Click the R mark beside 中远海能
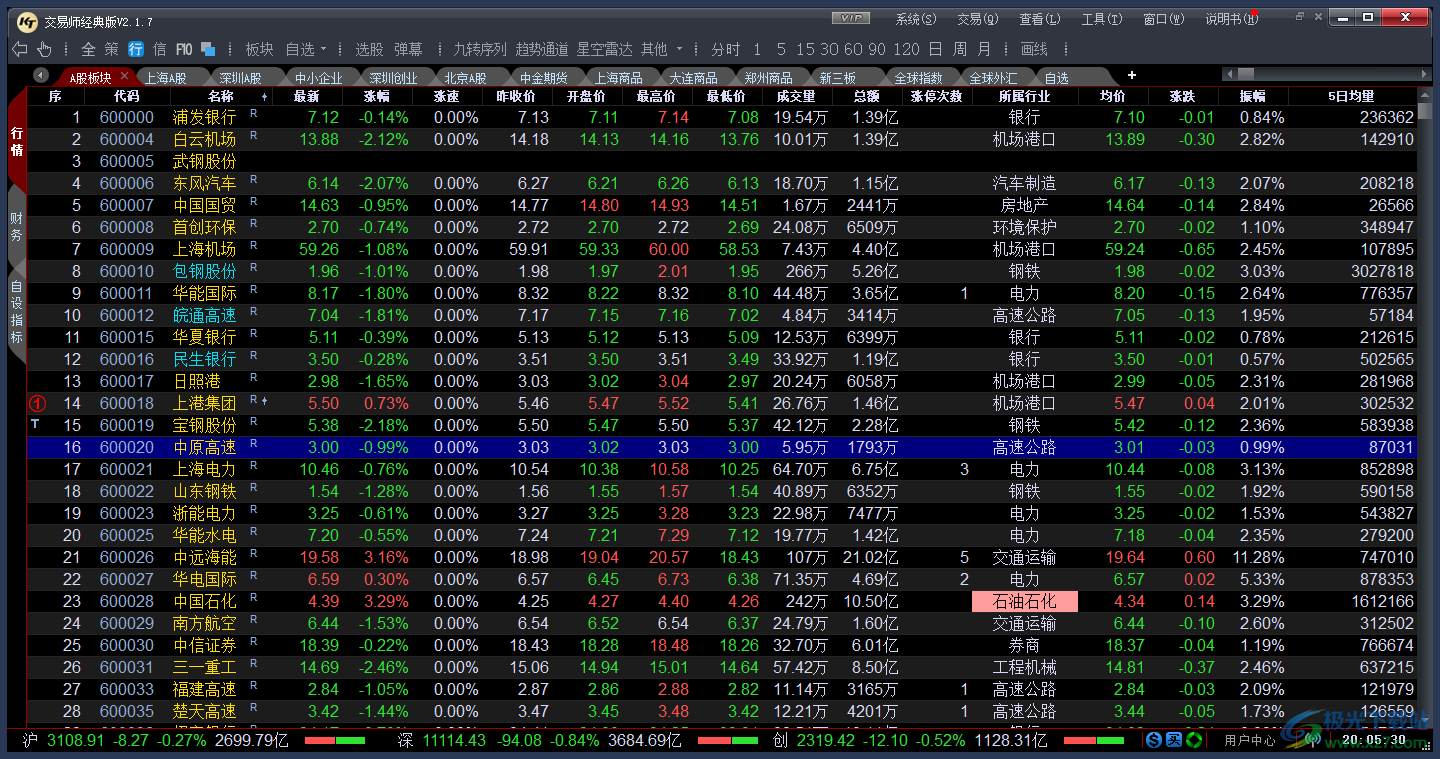 (x=254, y=554)
